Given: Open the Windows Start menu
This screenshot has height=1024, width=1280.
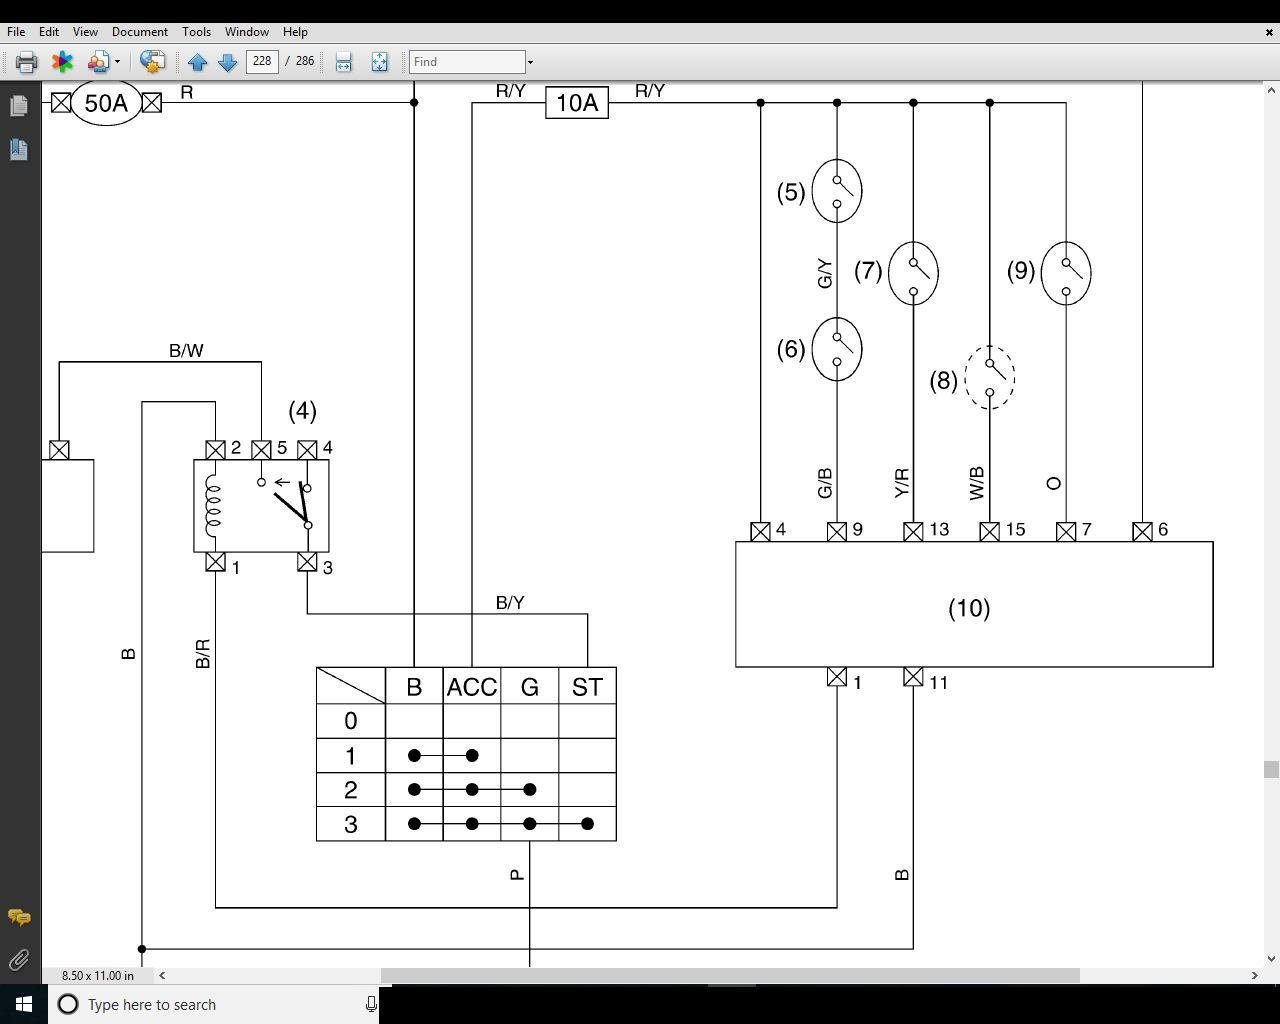Looking at the screenshot, I should coord(23,1004).
